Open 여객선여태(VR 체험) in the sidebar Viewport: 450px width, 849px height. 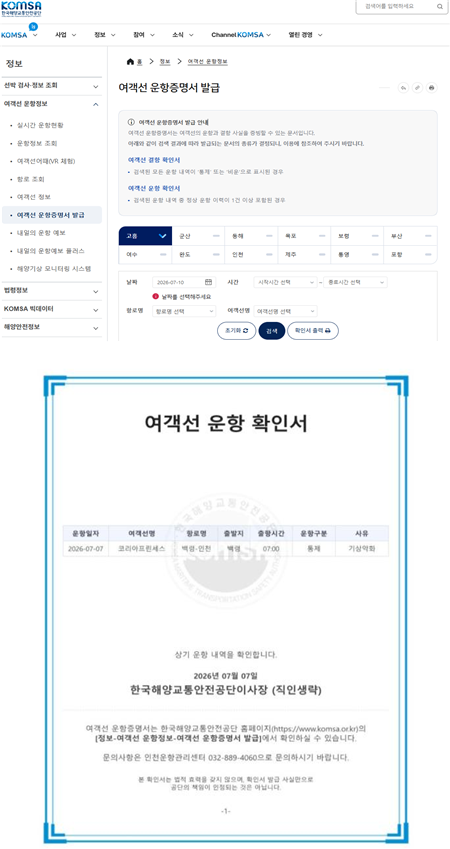[x=47, y=161]
